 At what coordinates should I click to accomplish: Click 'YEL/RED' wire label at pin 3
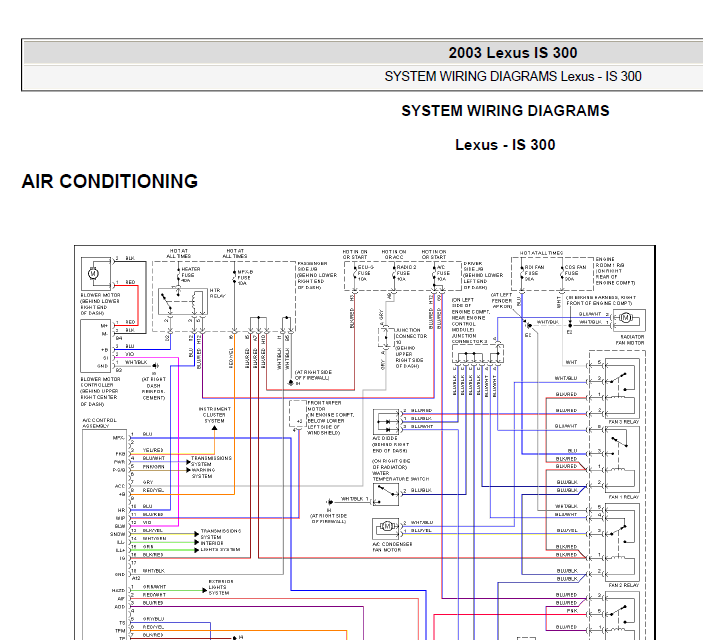point(153,450)
